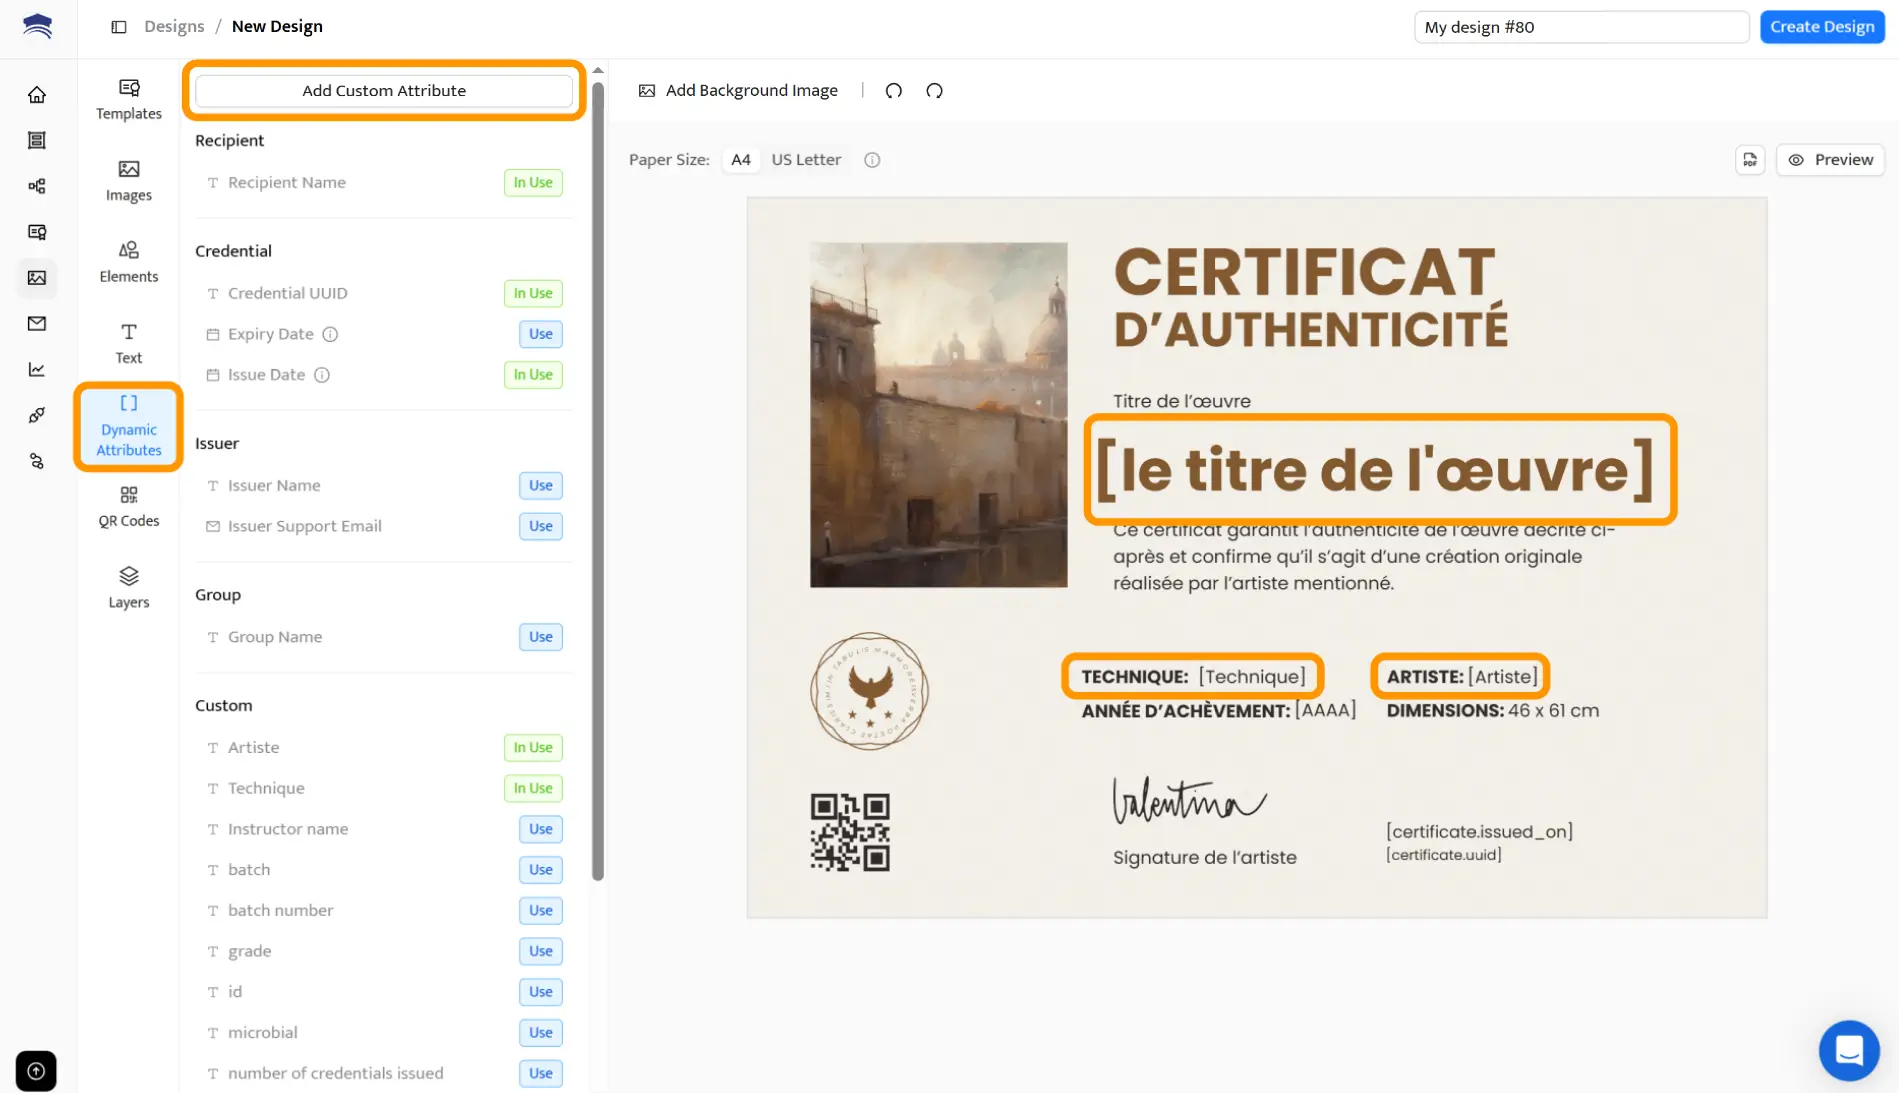Select the [le titre de l'œuvre] text element

[x=1374, y=470]
